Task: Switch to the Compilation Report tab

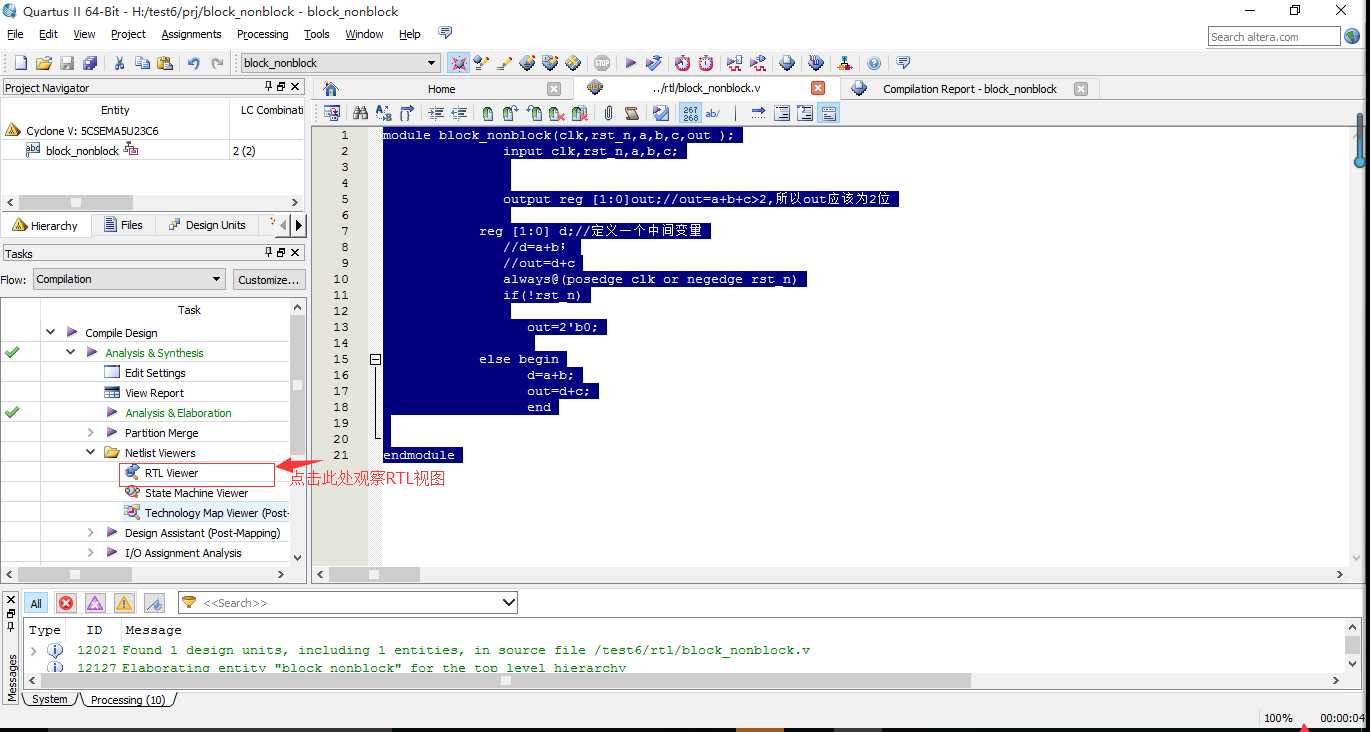Action: point(969,88)
